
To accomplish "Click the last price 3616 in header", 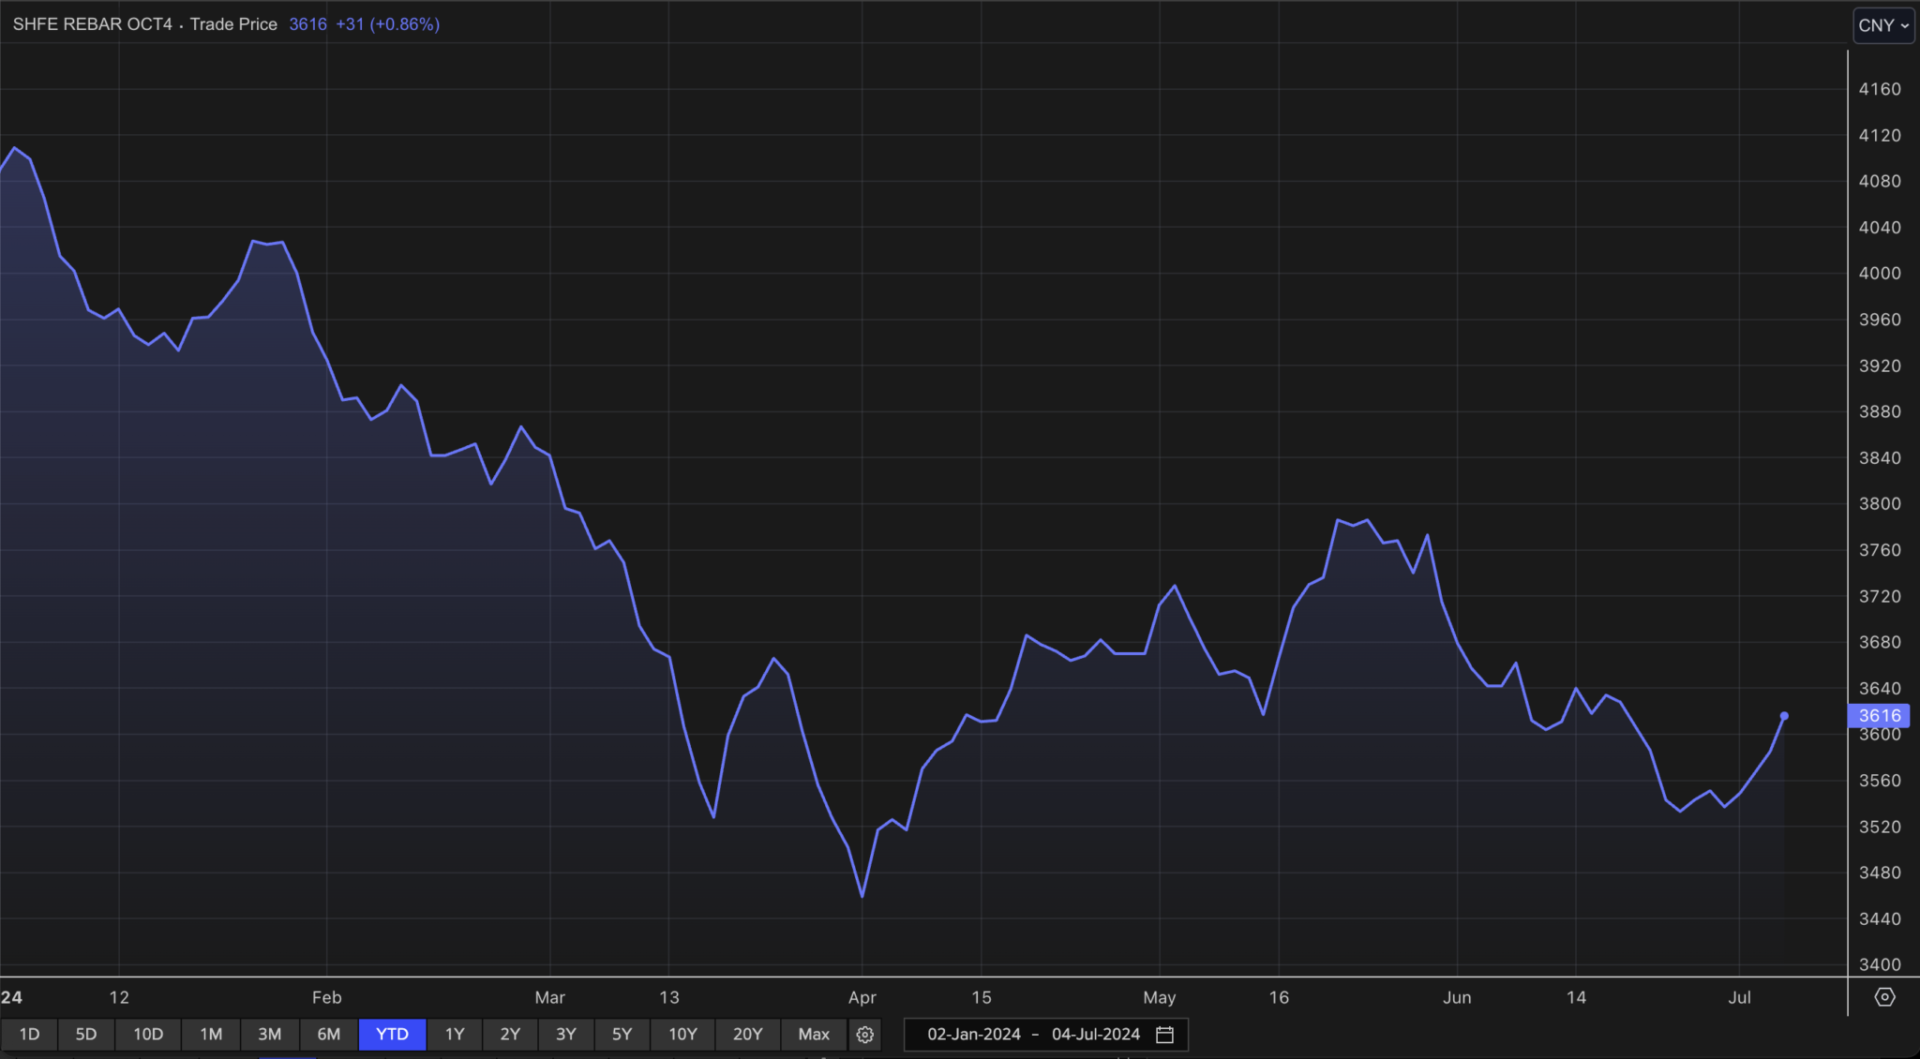I will coord(308,24).
